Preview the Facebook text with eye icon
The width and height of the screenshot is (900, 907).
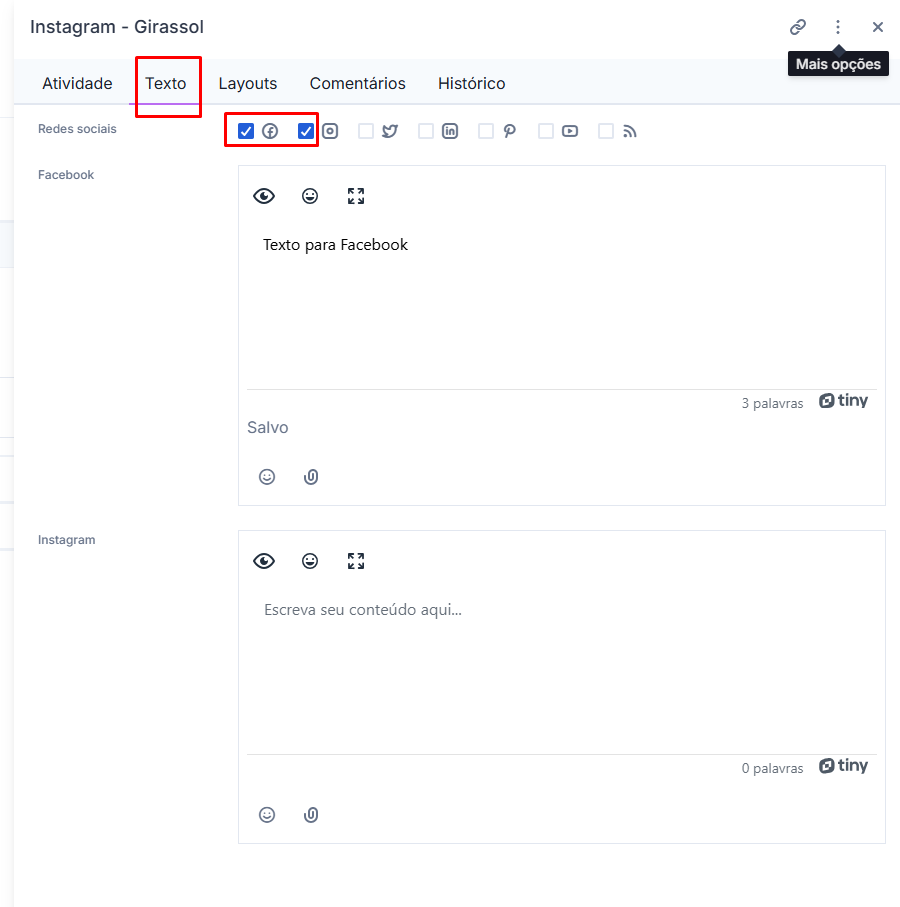pos(264,196)
